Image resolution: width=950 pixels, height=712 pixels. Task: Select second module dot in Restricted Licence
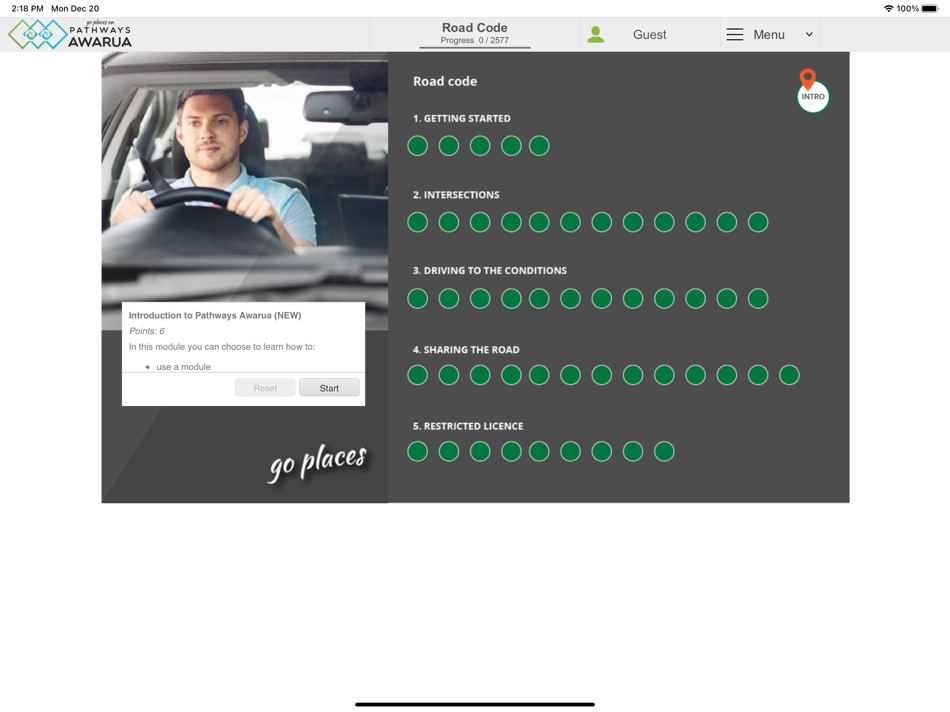(449, 451)
